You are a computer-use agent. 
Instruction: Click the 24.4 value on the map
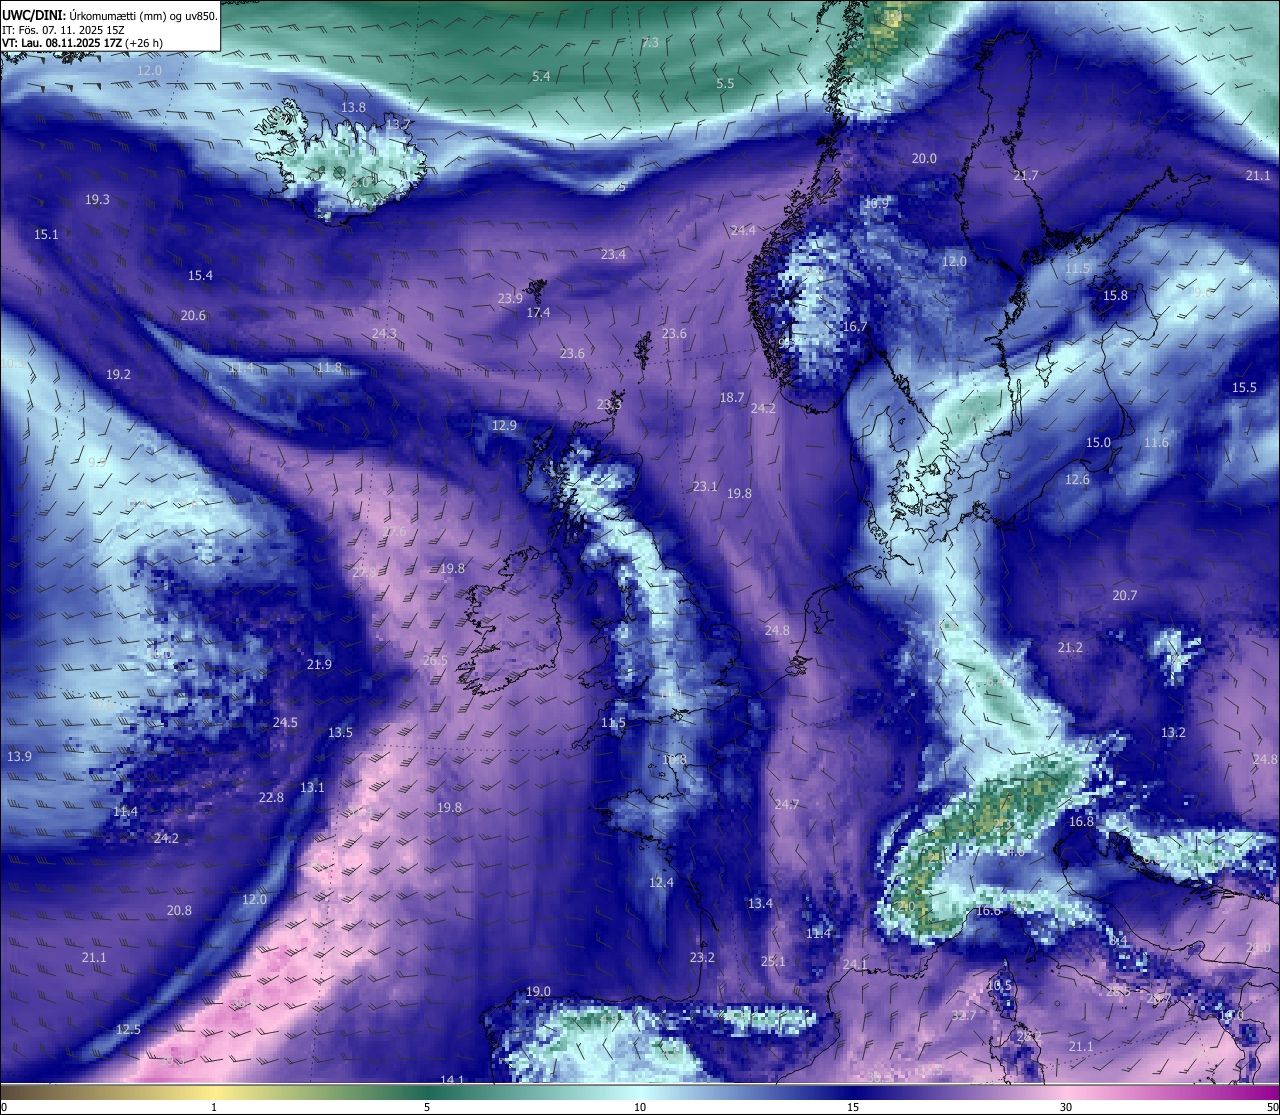point(743,231)
